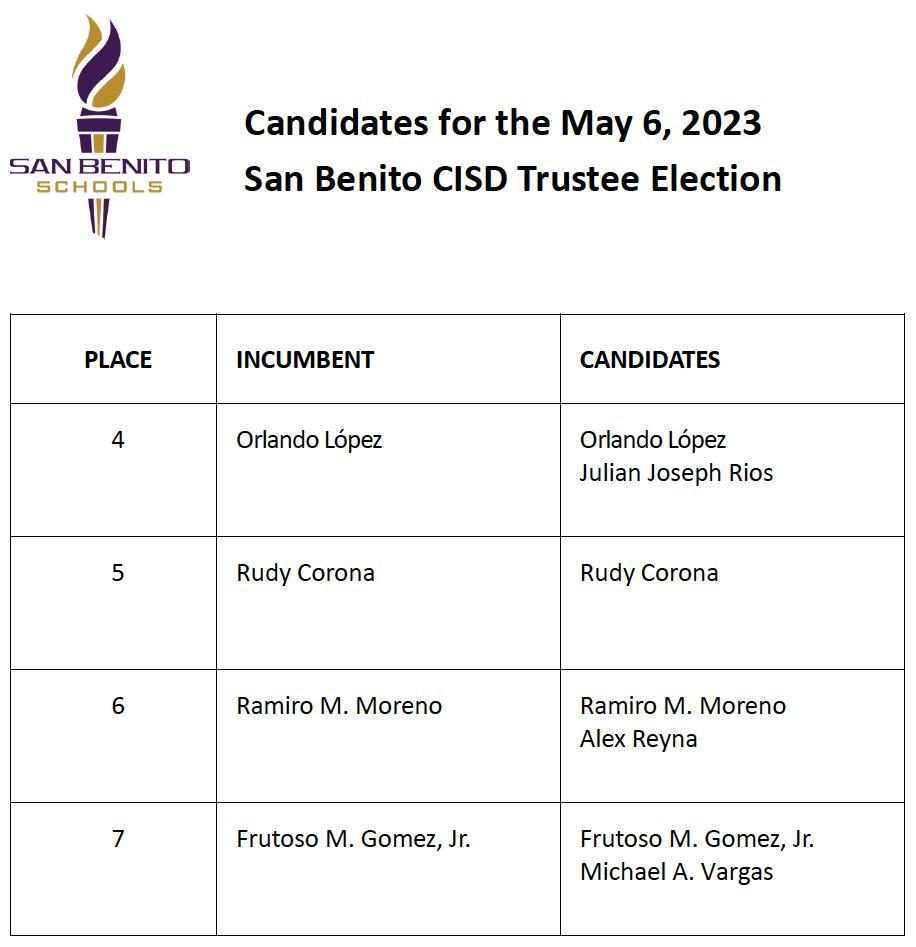Click Orlando López in the Incumbent column

click(309, 440)
